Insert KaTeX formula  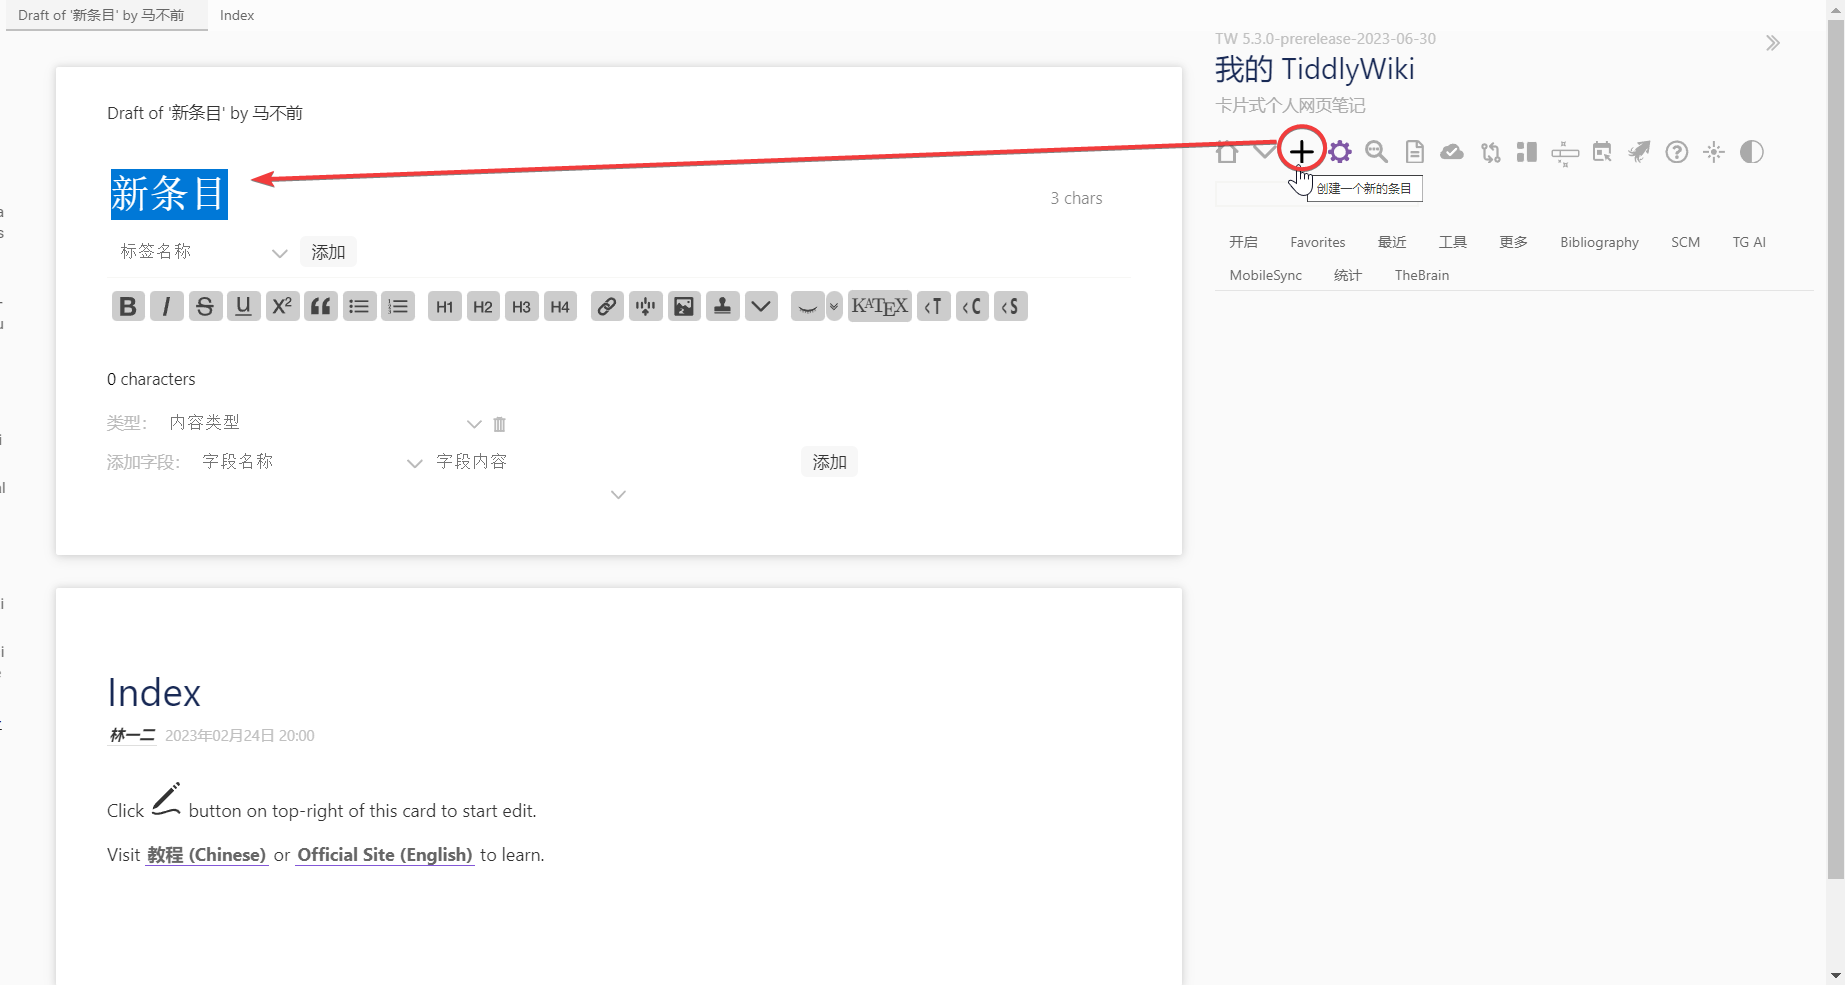tap(879, 306)
